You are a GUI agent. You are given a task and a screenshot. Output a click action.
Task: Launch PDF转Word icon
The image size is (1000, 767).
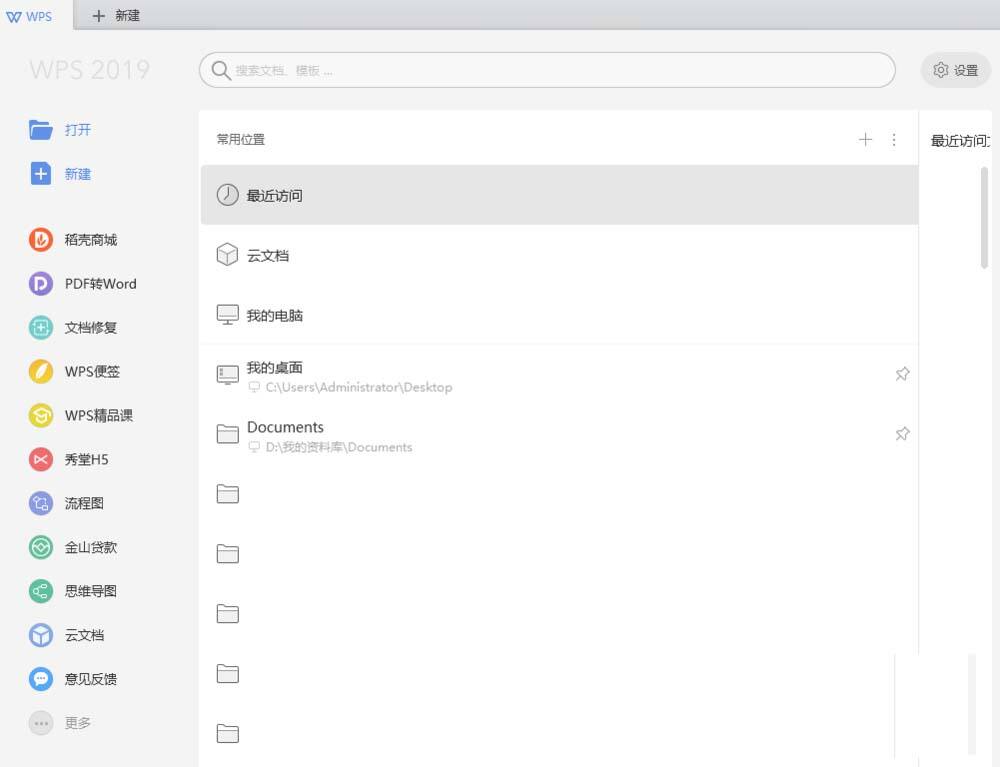(41, 284)
